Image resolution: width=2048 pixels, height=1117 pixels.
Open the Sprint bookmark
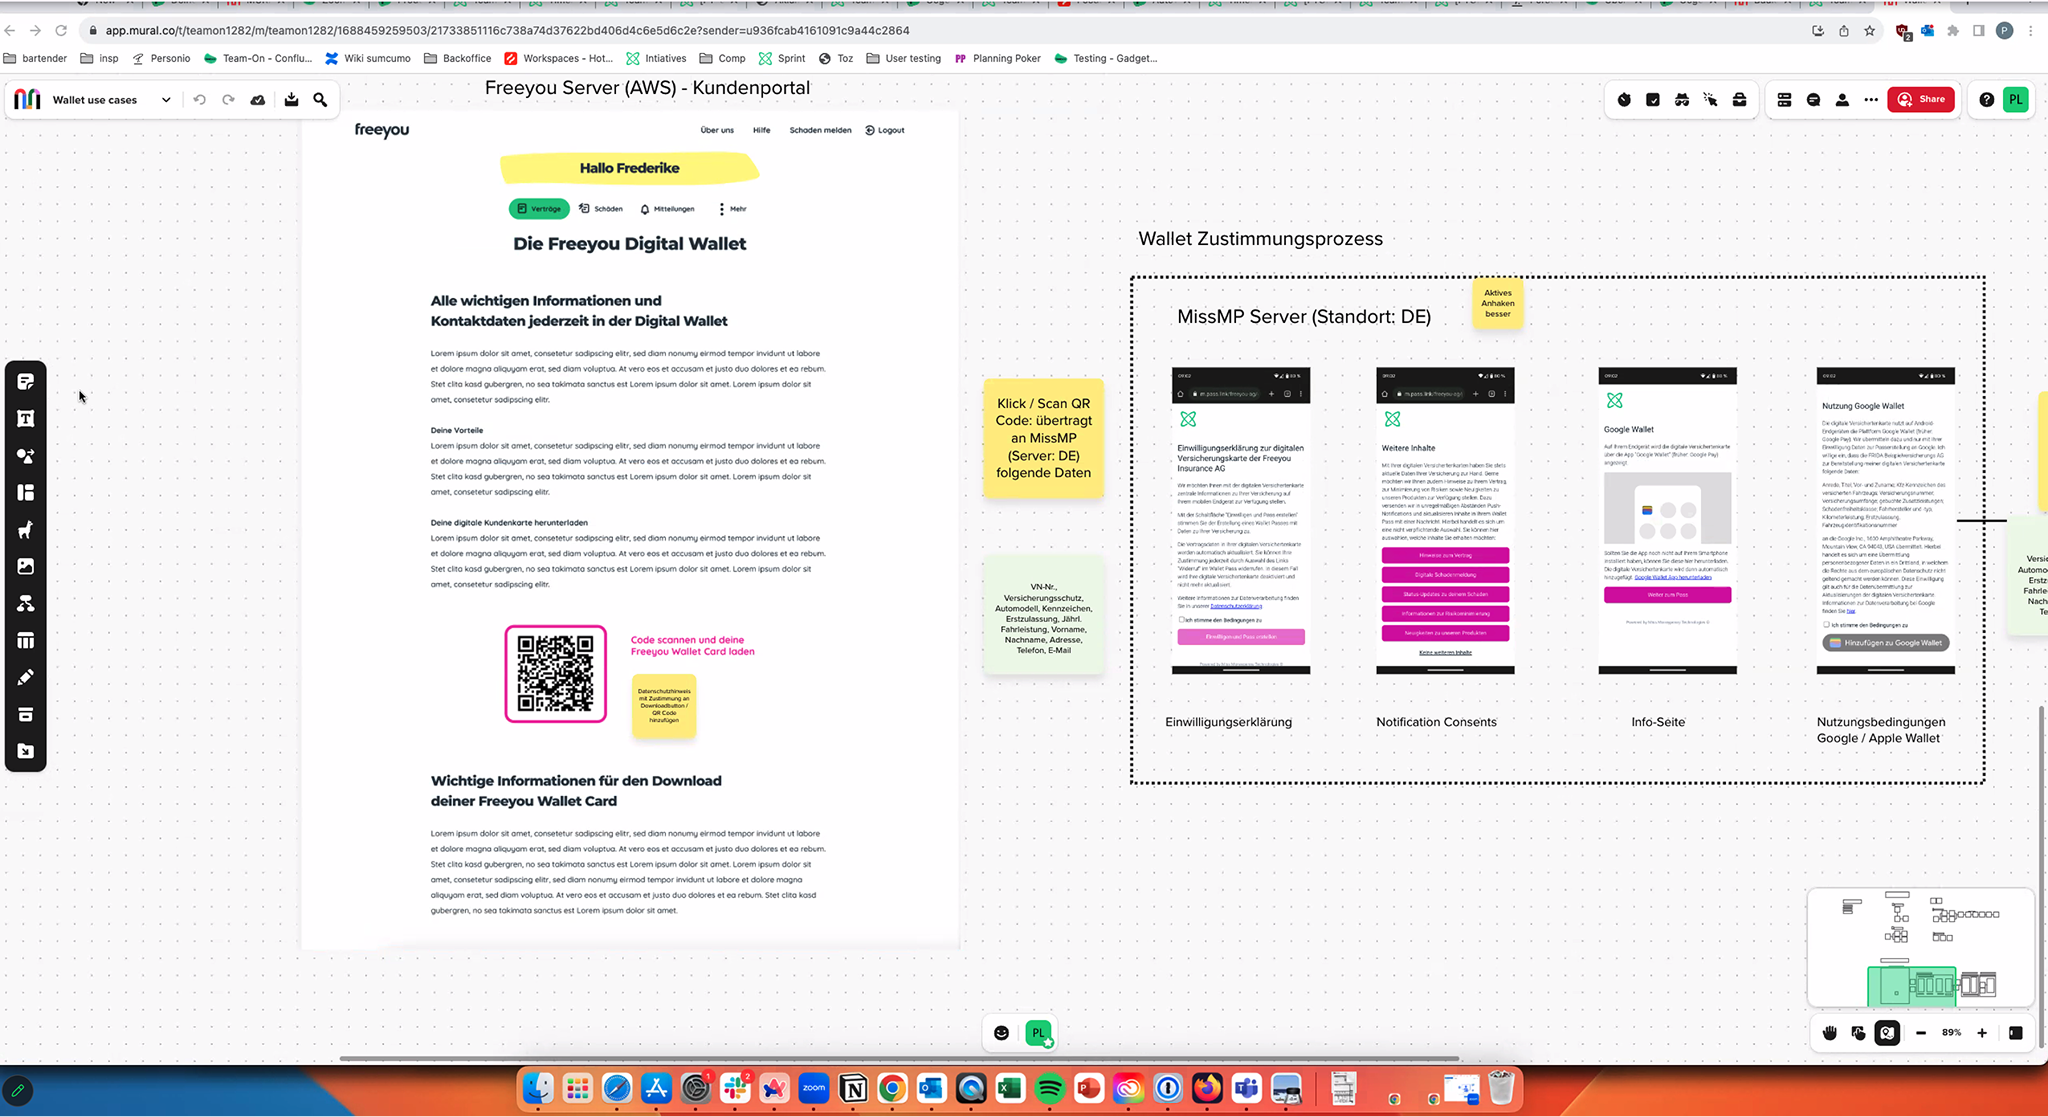(x=782, y=58)
